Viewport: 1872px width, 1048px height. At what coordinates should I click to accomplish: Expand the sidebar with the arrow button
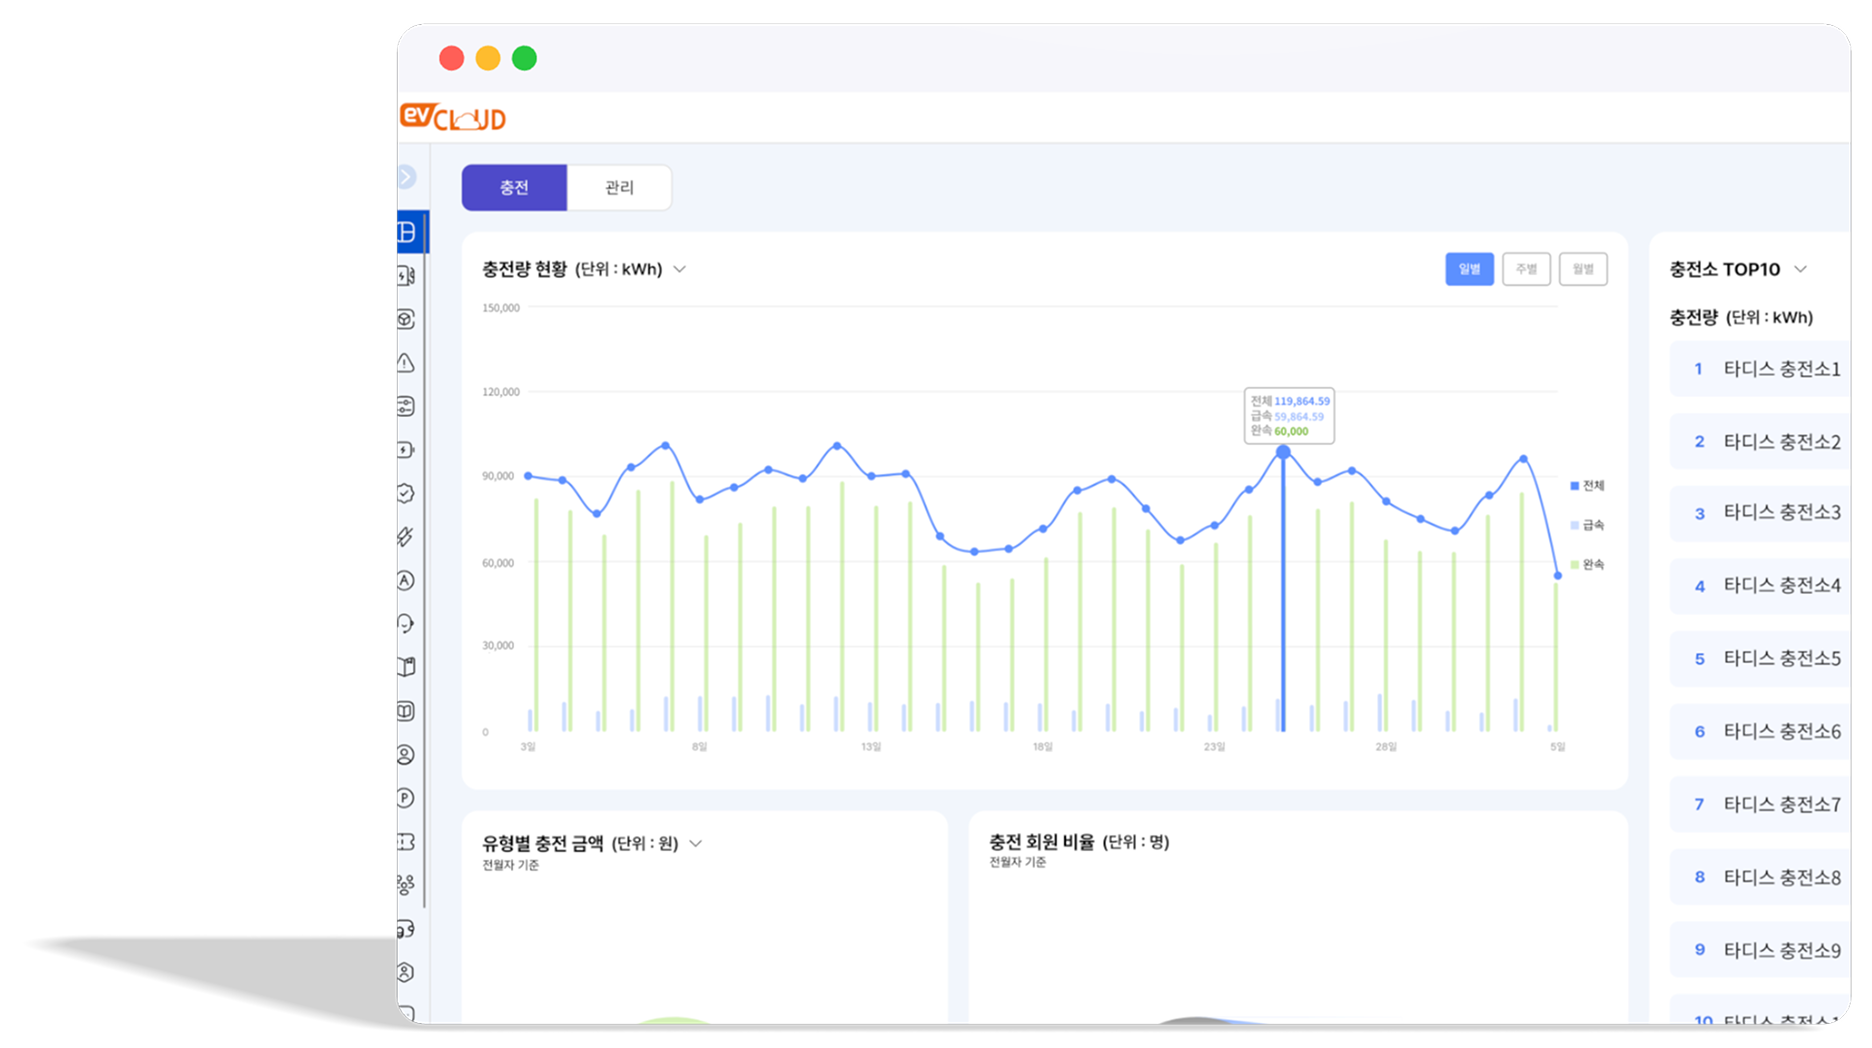coord(406,177)
